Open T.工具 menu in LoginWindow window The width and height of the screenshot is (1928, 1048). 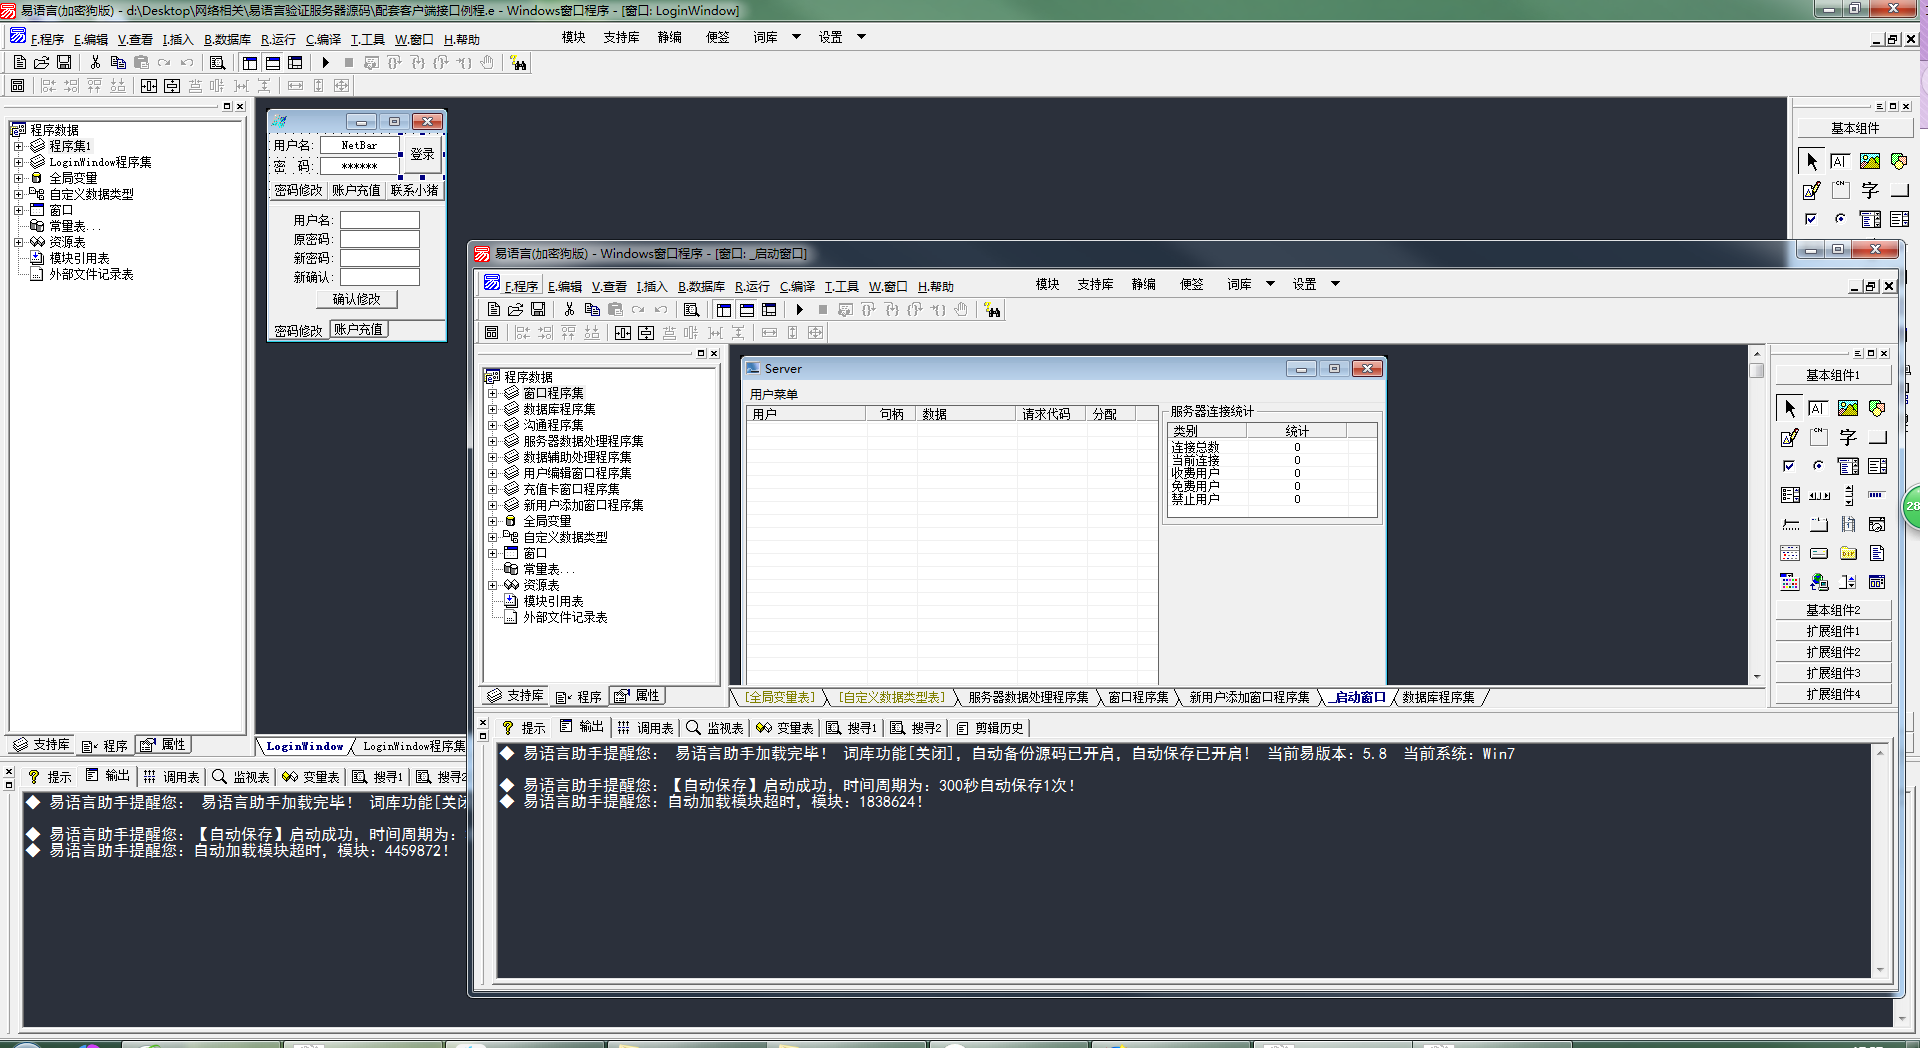pyautogui.click(x=367, y=39)
